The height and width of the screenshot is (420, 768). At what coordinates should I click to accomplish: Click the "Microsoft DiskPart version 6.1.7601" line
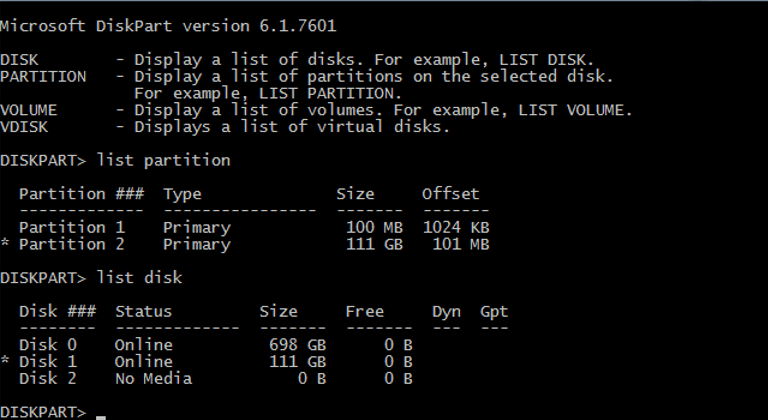168,25
